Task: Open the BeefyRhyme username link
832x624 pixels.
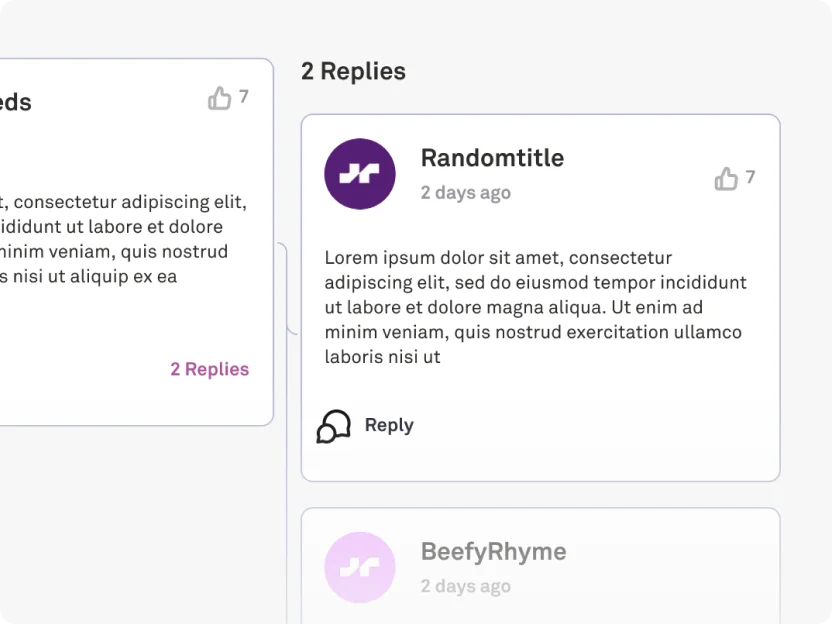Action: pyautogui.click(x=493, y=552)
